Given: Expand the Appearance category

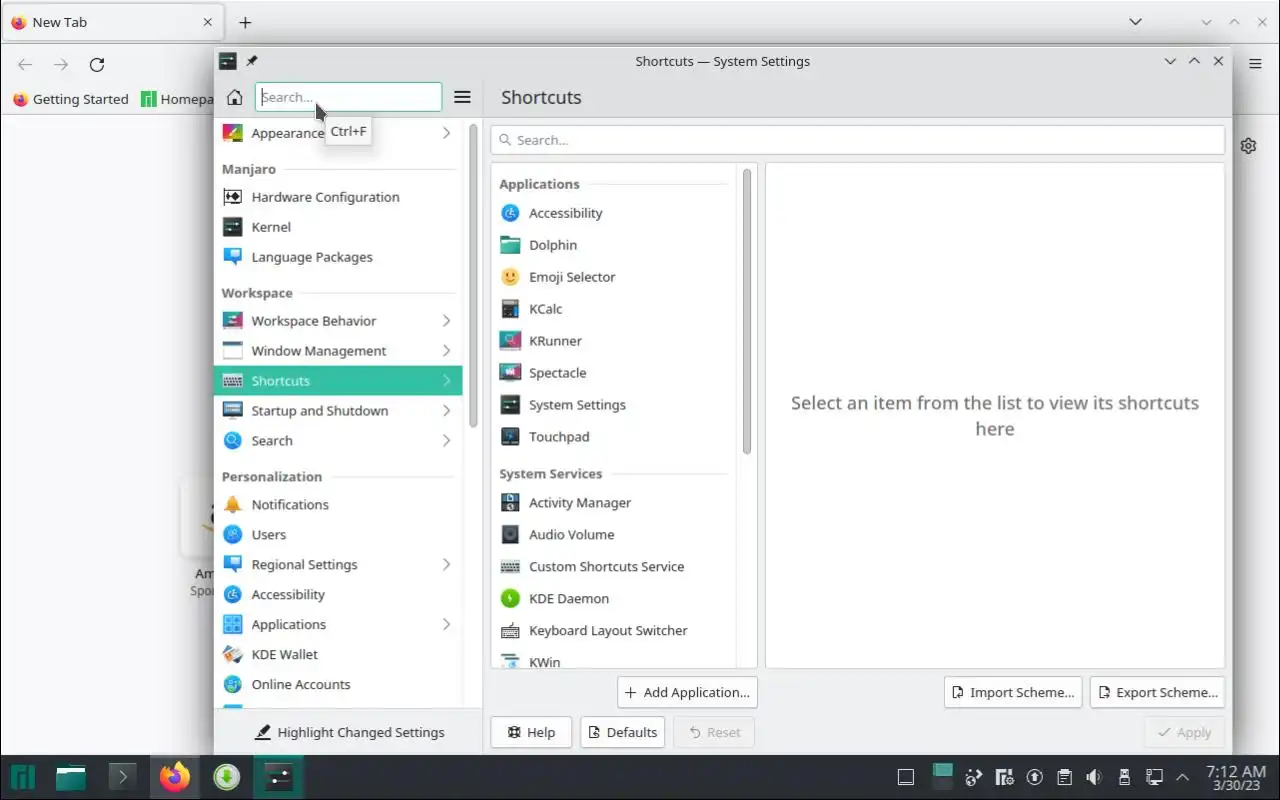Looking at the screenshot, I should [x=446, y=133].
